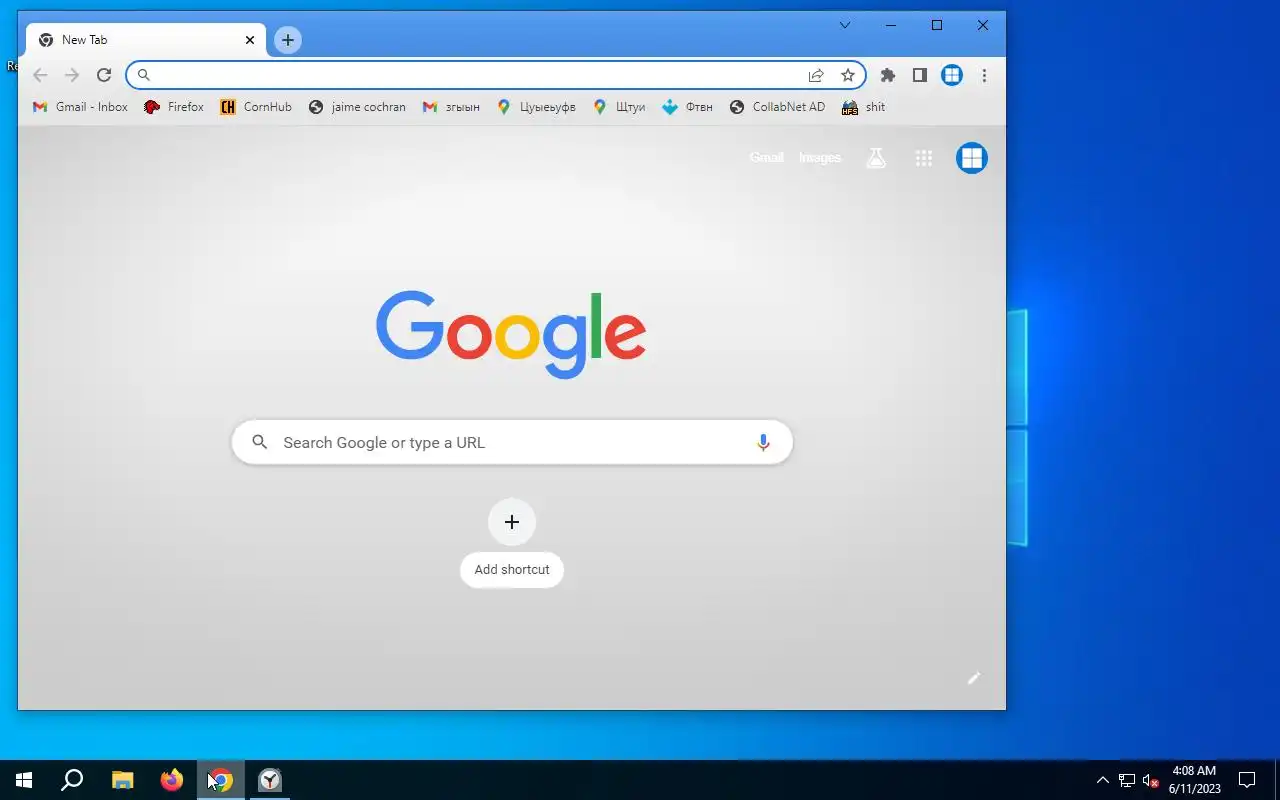Reload the page with the refresh icon

104,75
